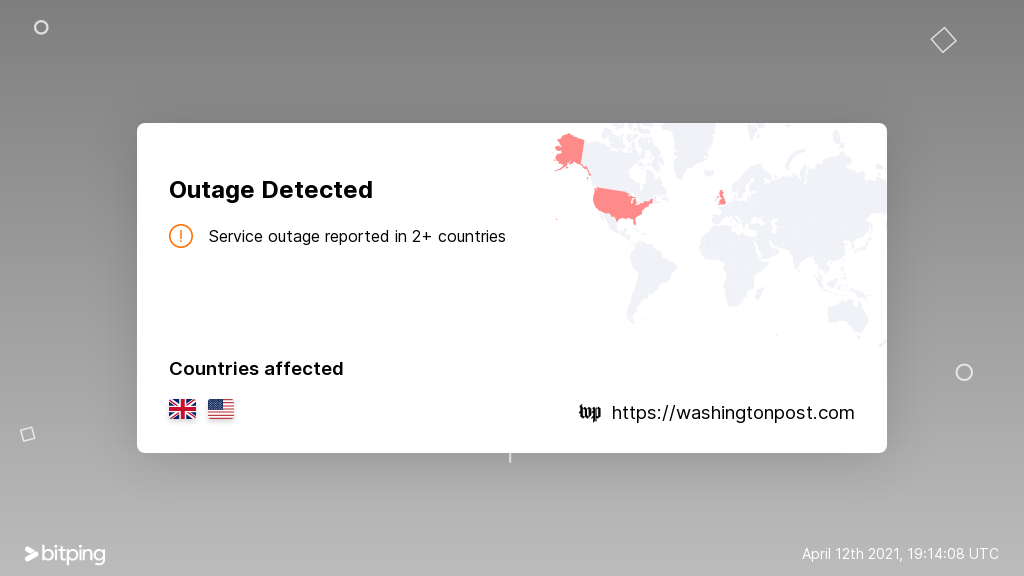Click the circle shape beside the card
The height and width of the screenshot is (576, 1024).
[964, 372]
